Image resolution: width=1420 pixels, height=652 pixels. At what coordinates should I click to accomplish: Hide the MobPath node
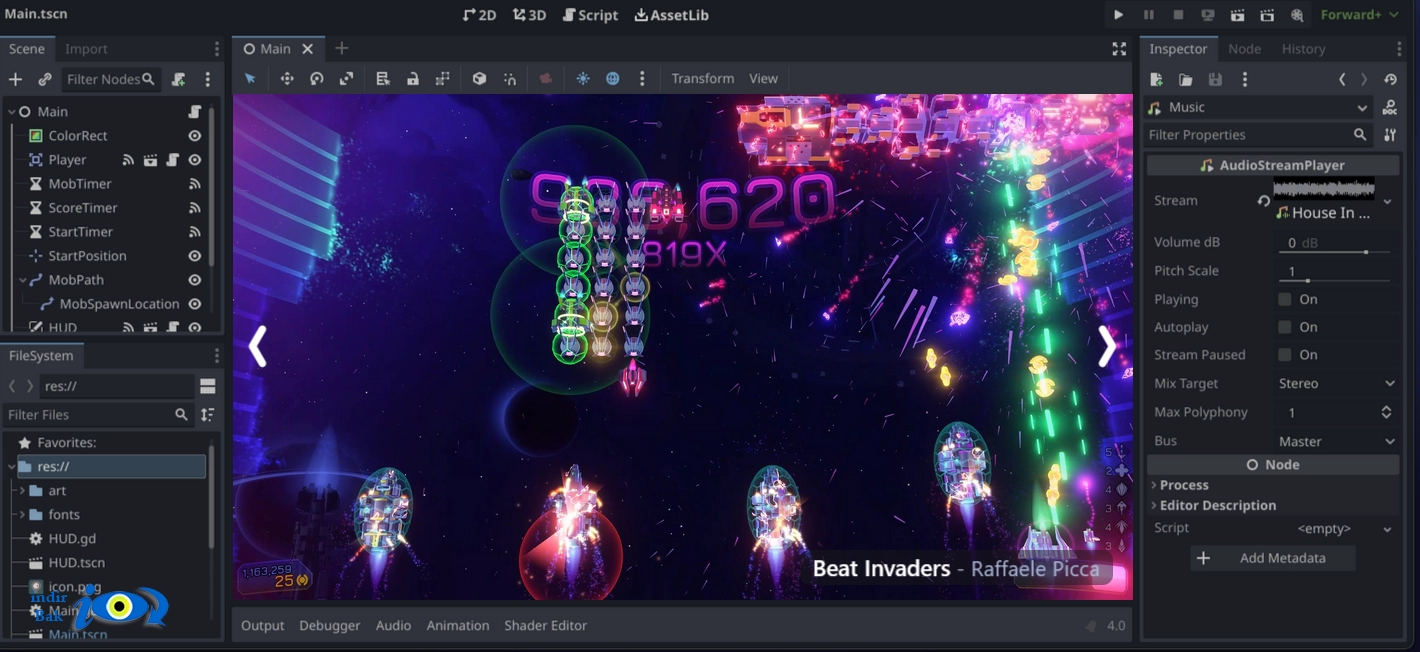click(x=195, y=280)
